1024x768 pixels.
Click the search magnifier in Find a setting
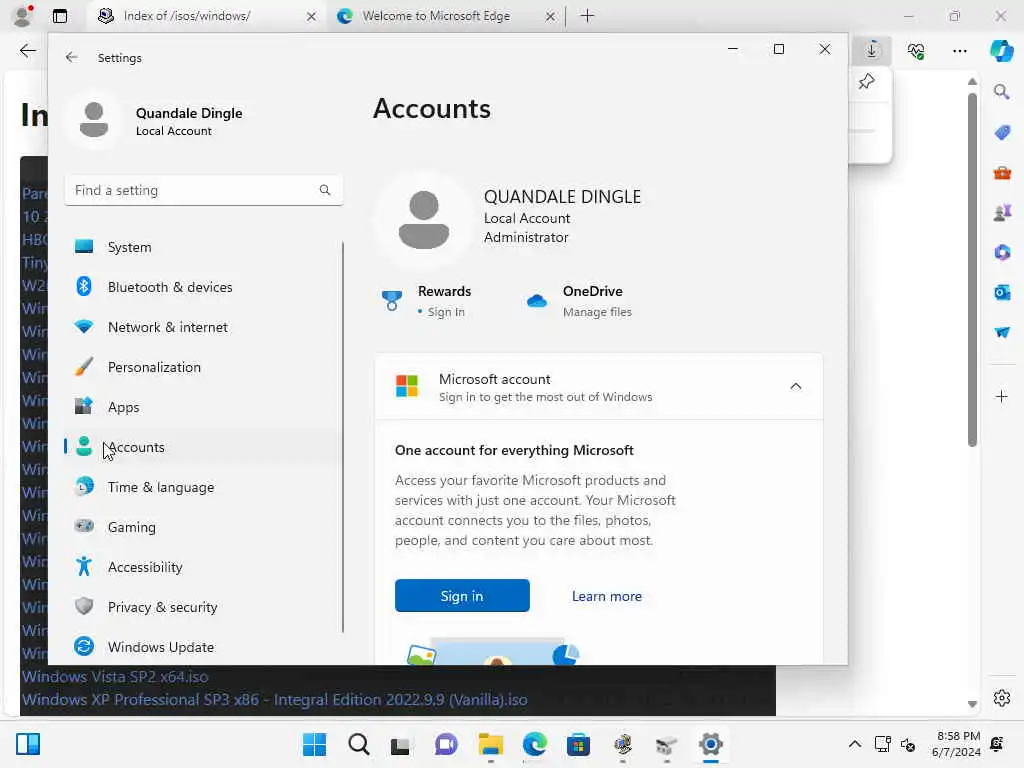[x=325, y=190]
